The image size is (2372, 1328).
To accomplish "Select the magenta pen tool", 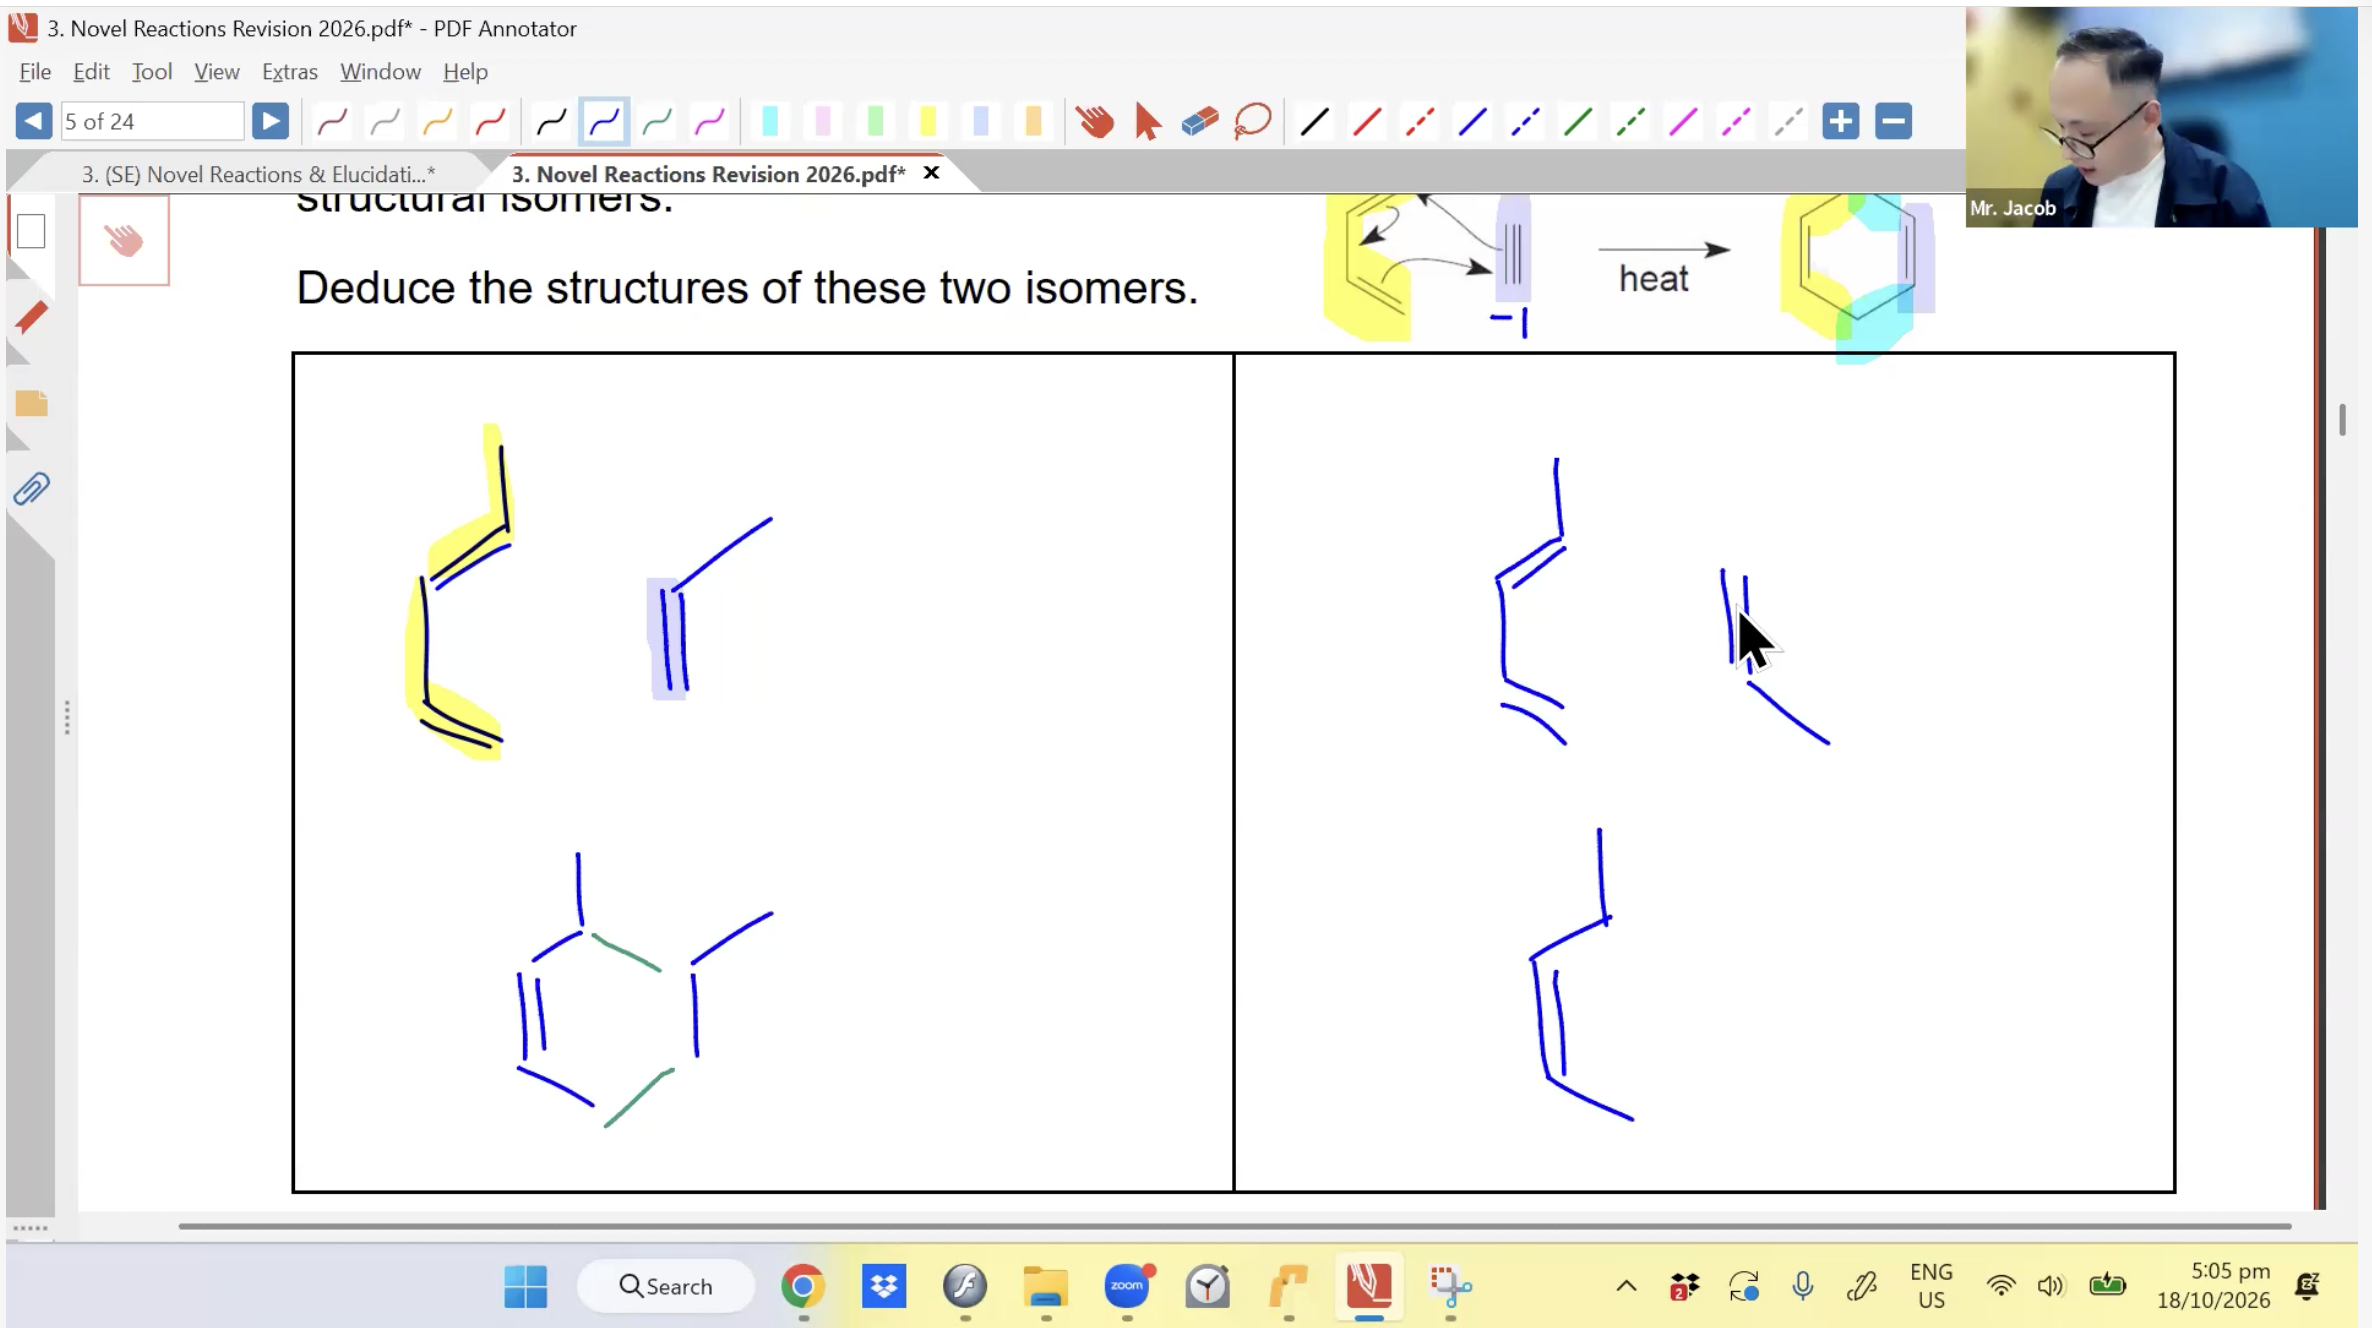I will tap(710, 122).
